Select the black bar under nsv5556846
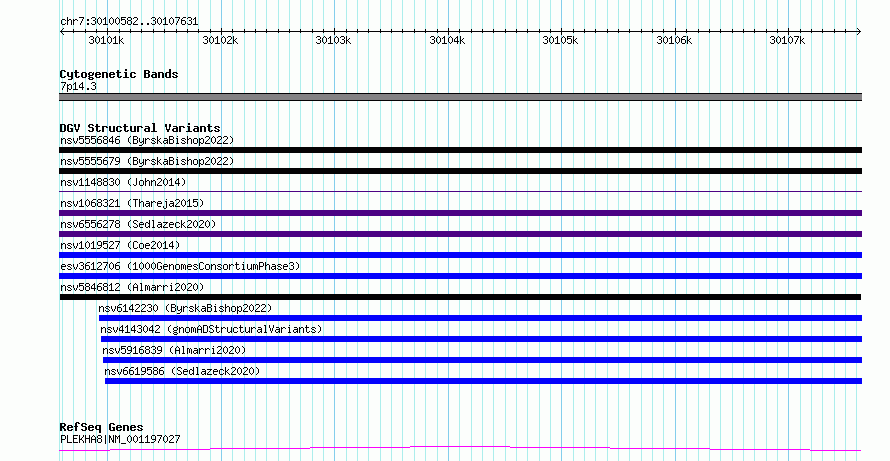890x461 pixels. (460, 150)
